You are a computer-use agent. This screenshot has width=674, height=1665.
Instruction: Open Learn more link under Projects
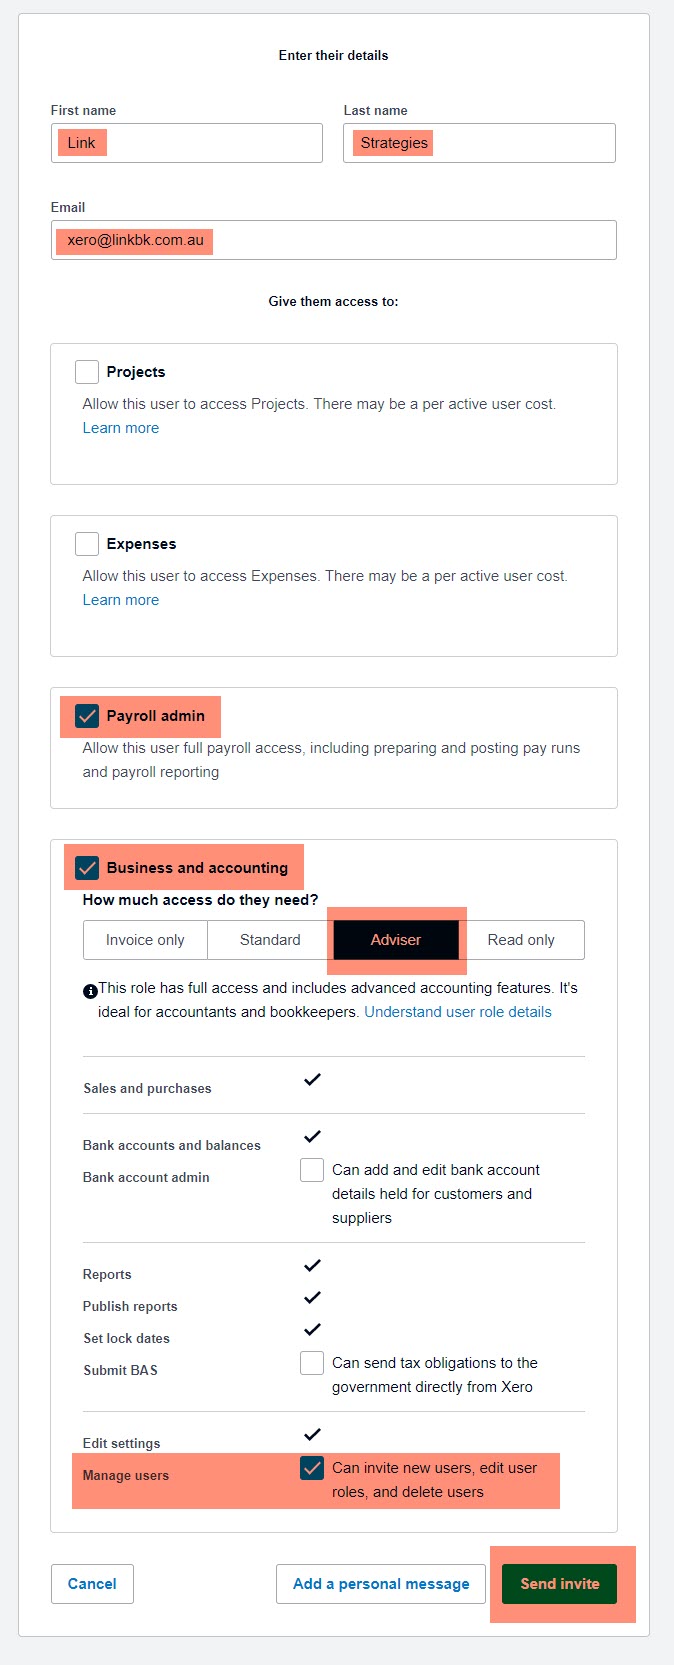pyautogui.click(x=121, y=428)
